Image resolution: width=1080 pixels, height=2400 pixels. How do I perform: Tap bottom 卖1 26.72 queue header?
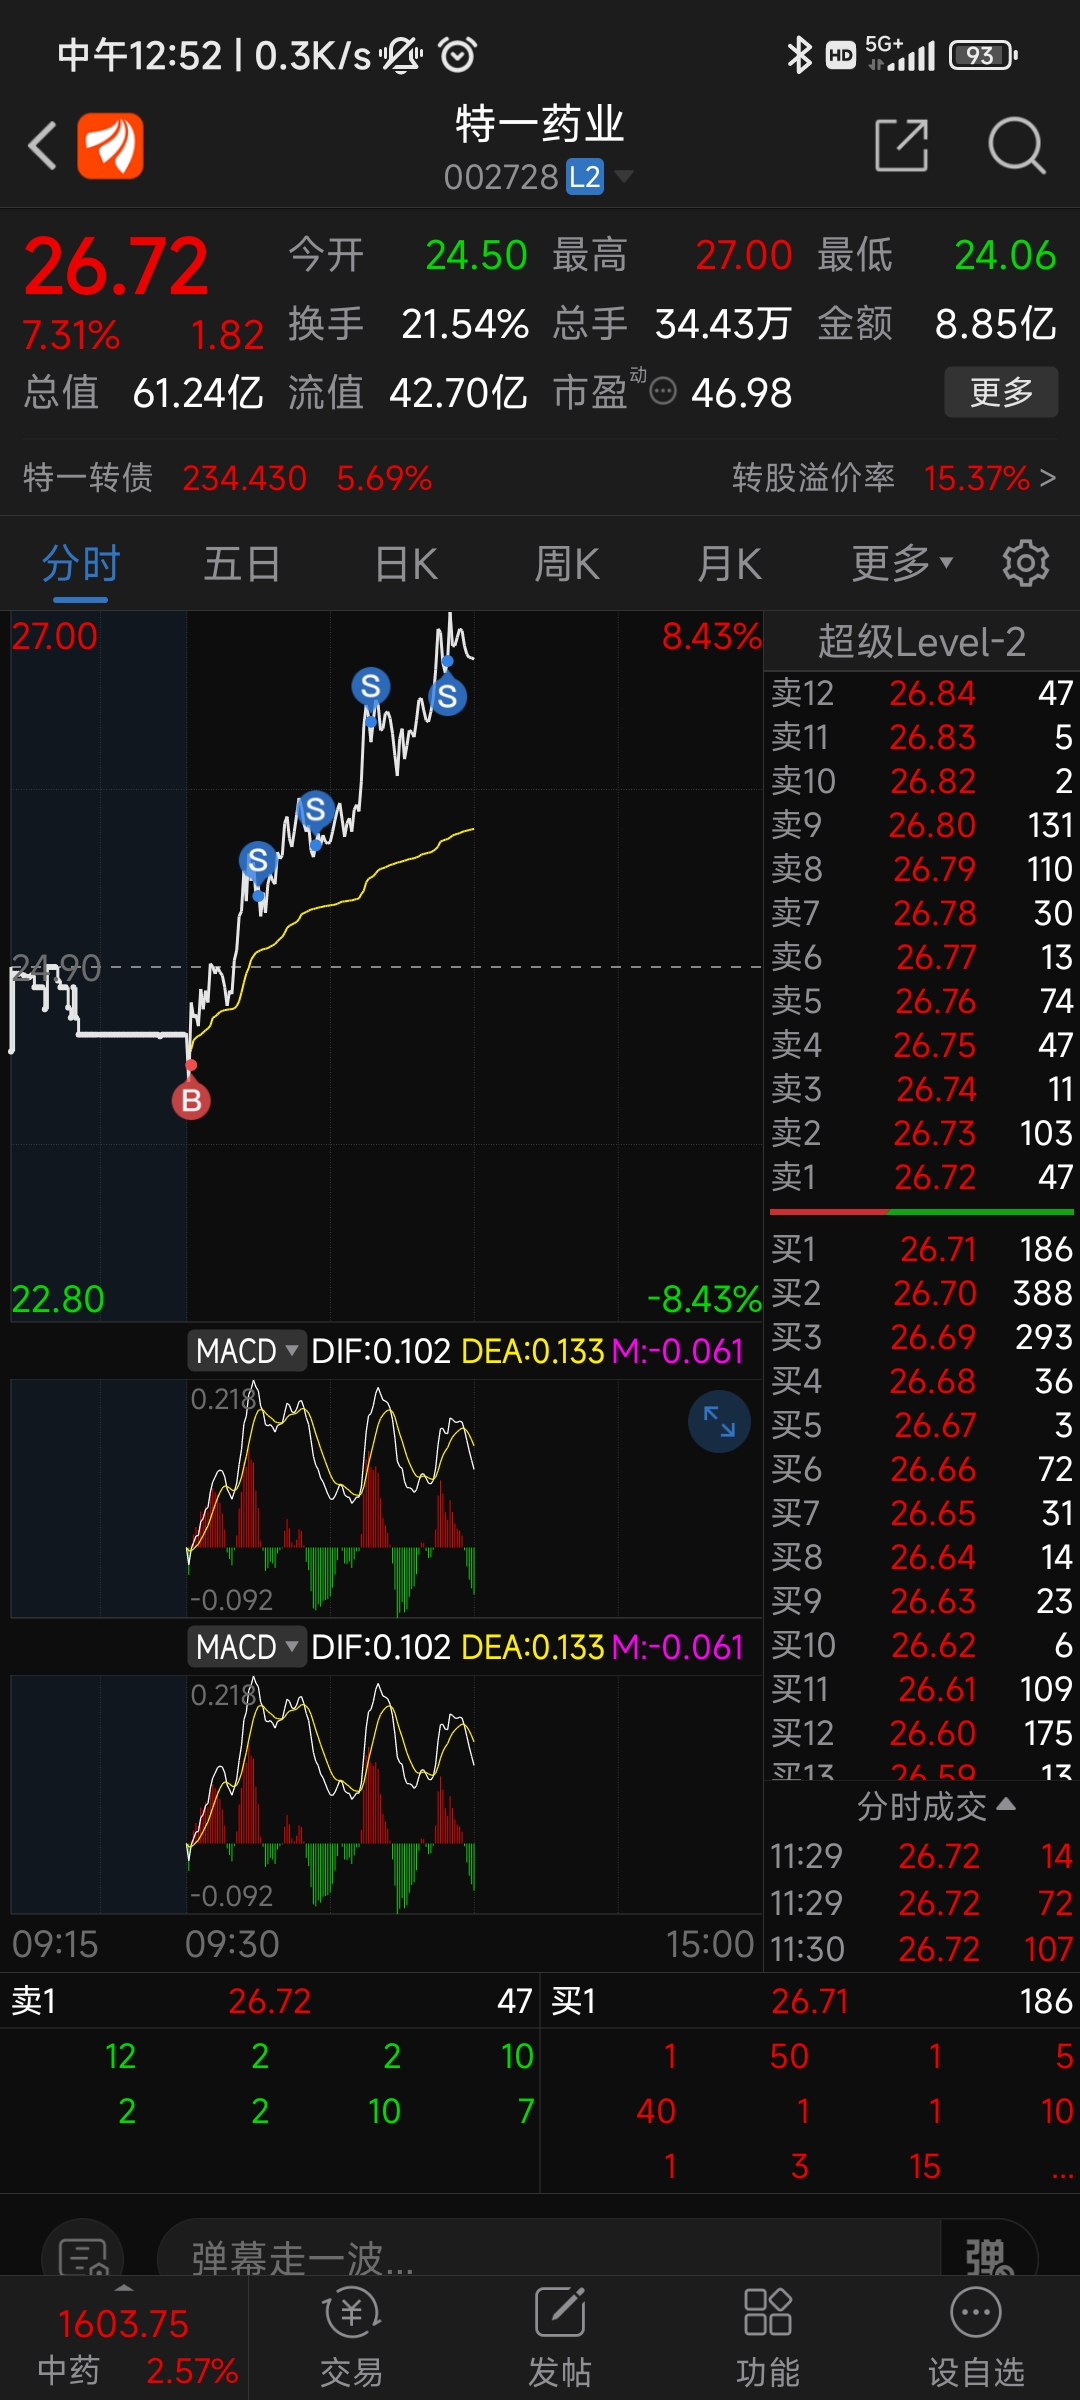(270, 2001)
